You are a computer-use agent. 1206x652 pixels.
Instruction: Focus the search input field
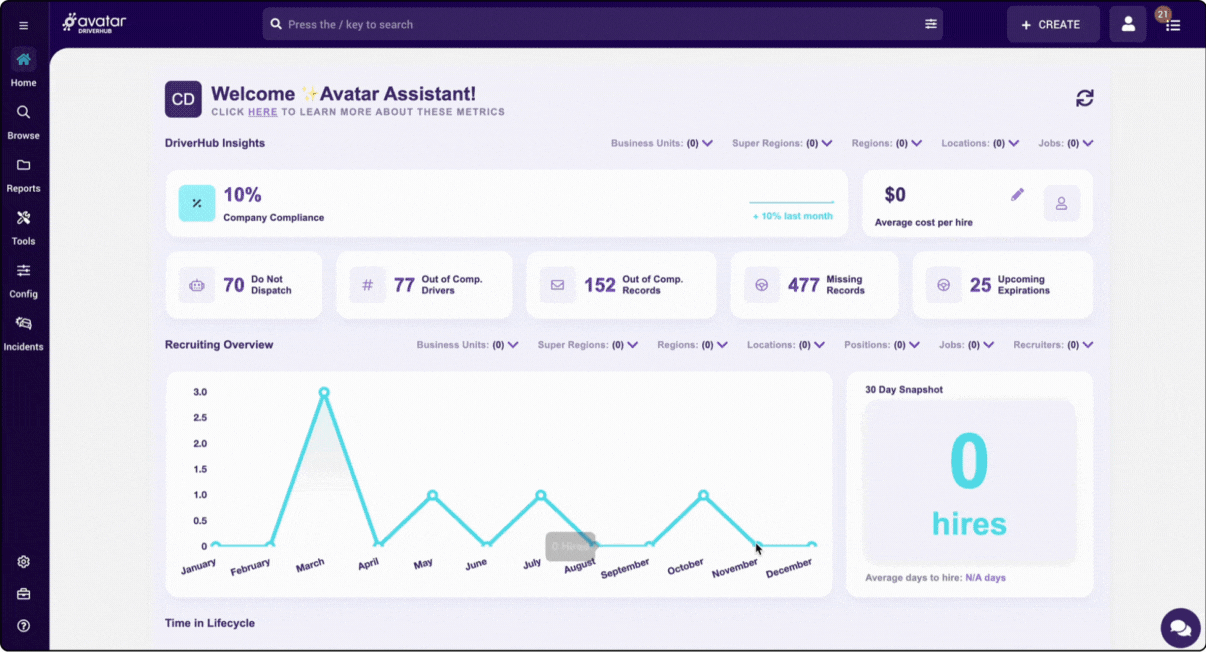600,24
